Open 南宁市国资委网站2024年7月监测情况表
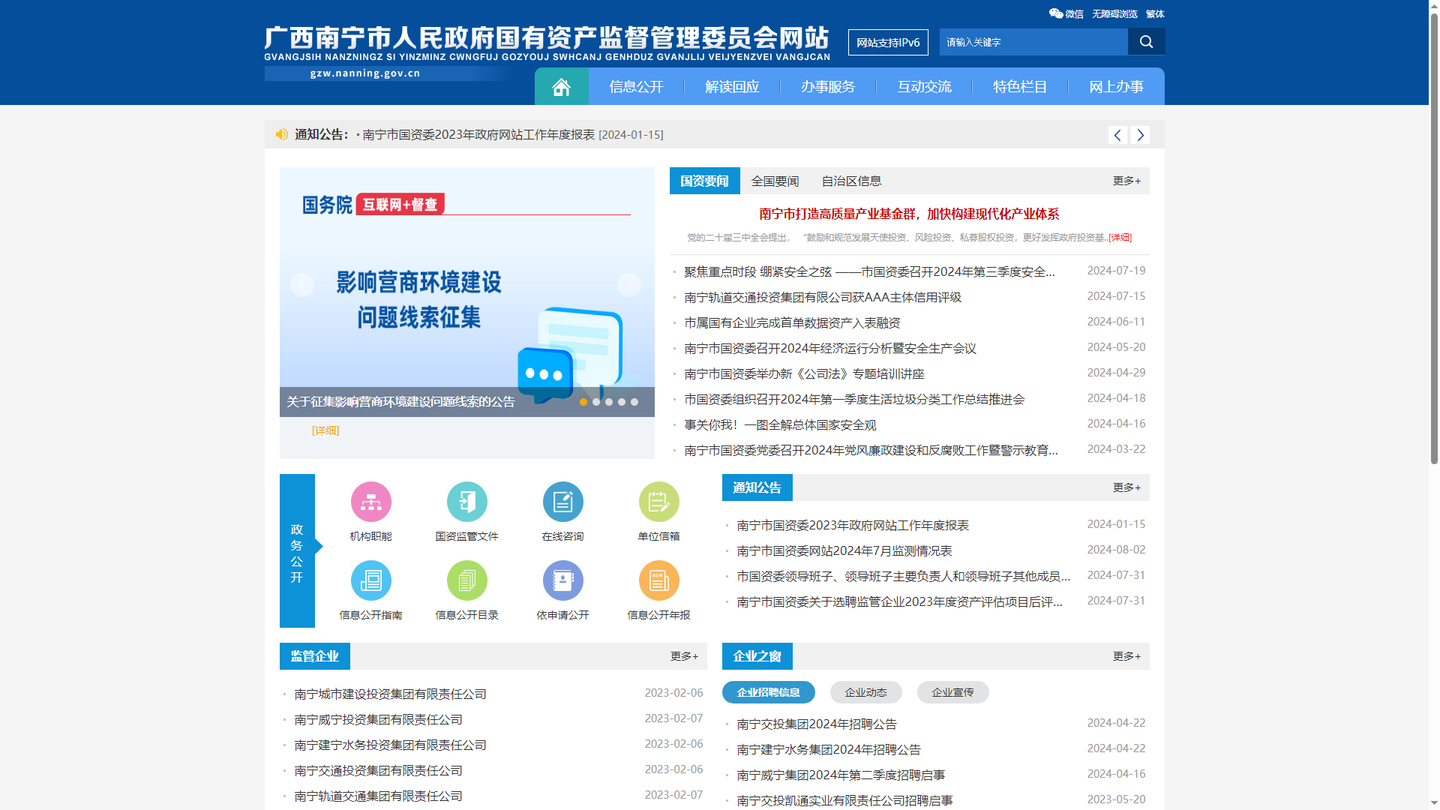The width and height of the screenshot is (1440, 810). (x=844, y=551)
